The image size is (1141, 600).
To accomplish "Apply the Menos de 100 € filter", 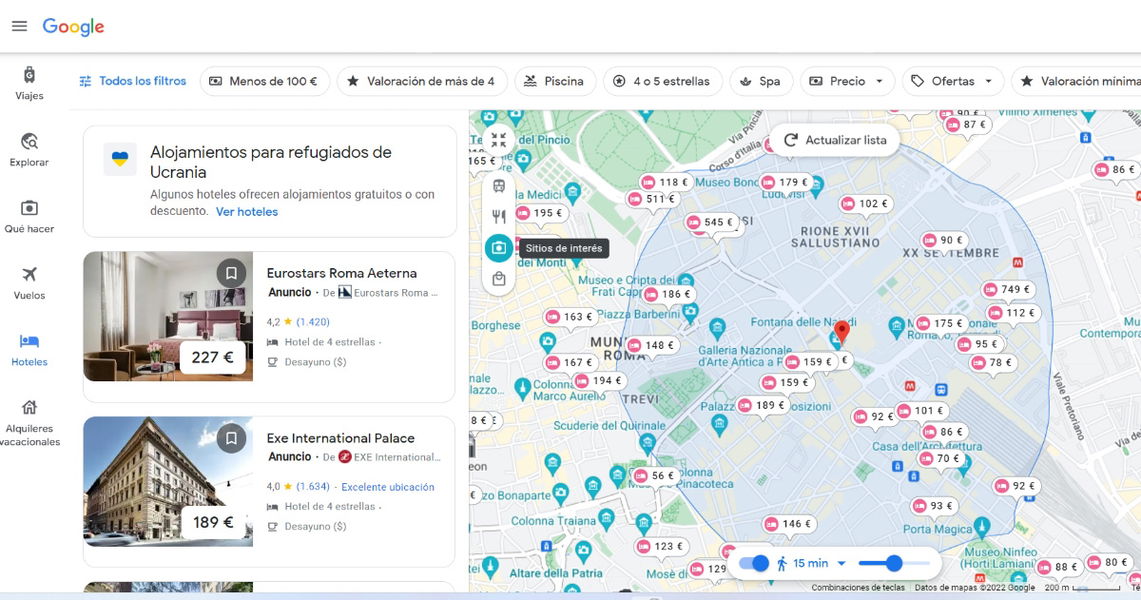I will (x=265, y=81).
